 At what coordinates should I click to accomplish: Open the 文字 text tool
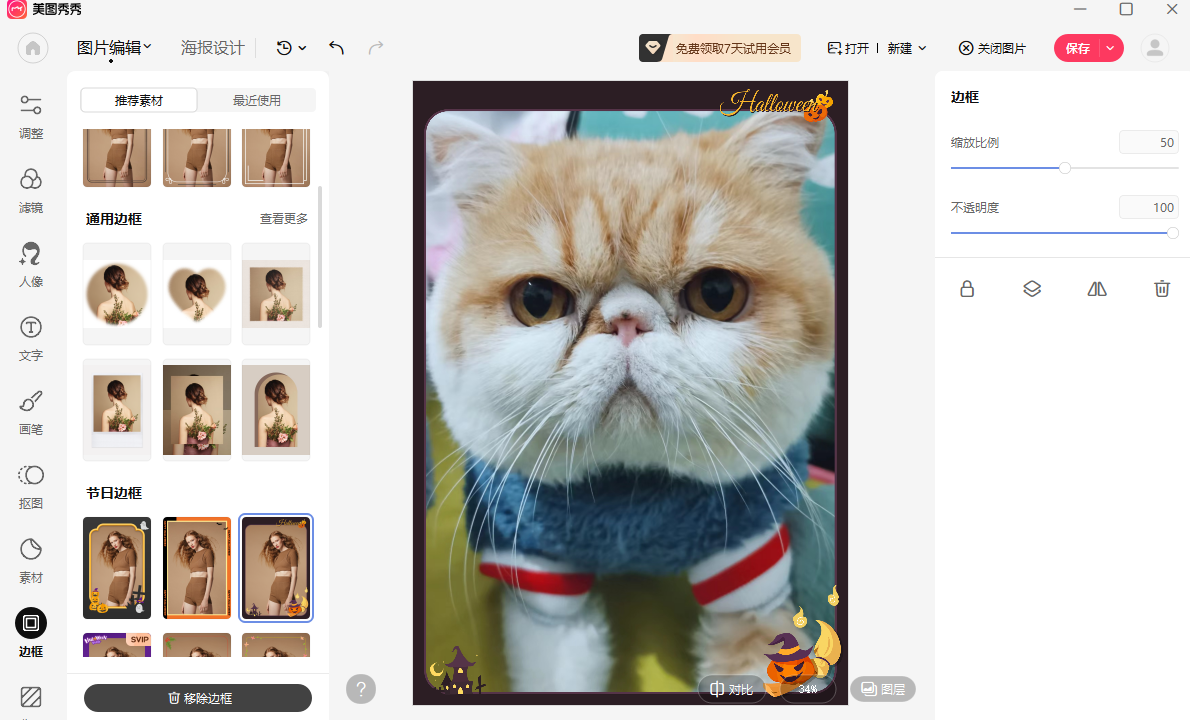(x=31, y=338)
